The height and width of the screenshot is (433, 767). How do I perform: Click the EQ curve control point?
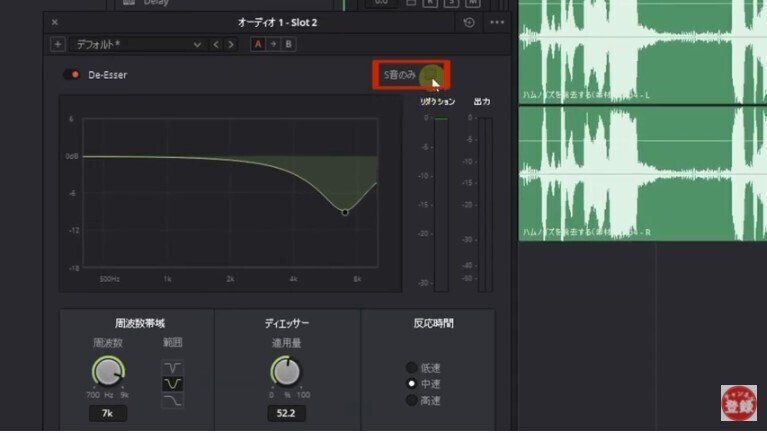click(x=345, y=212)
